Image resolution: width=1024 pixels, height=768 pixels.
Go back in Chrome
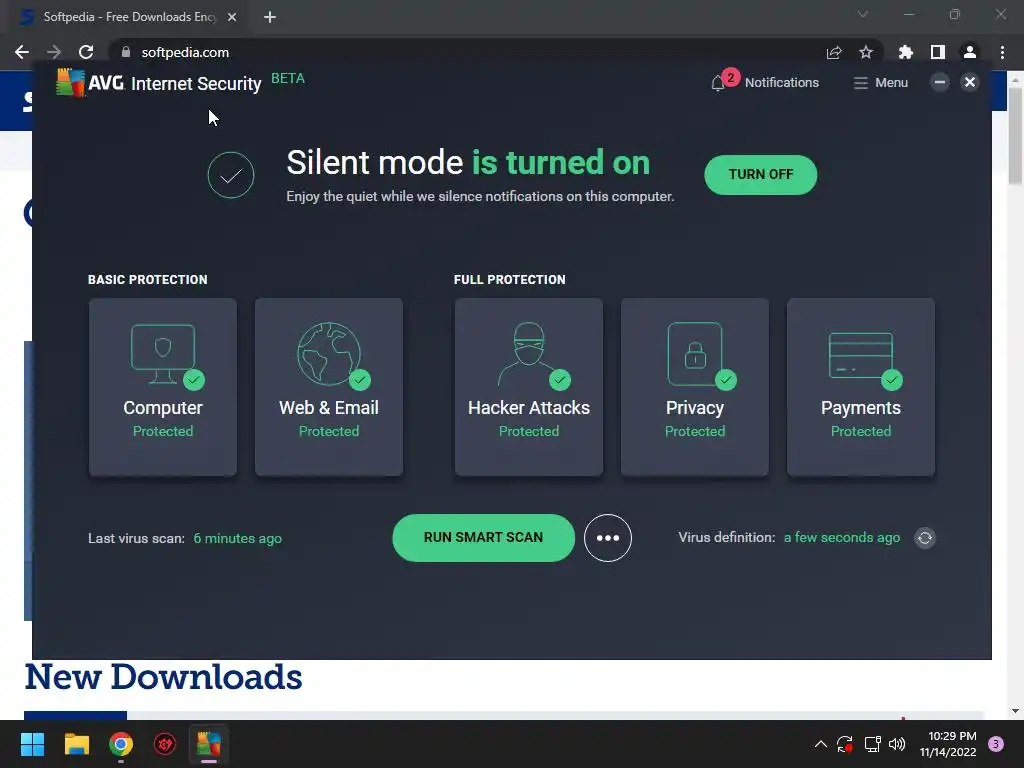coord(22,52)
